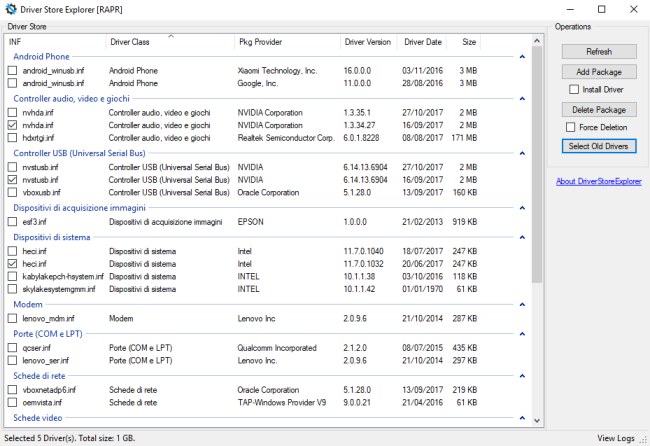Screen dimensions: 650x446
Task: Click the 171 MB size value
Action: pos(464,138)
